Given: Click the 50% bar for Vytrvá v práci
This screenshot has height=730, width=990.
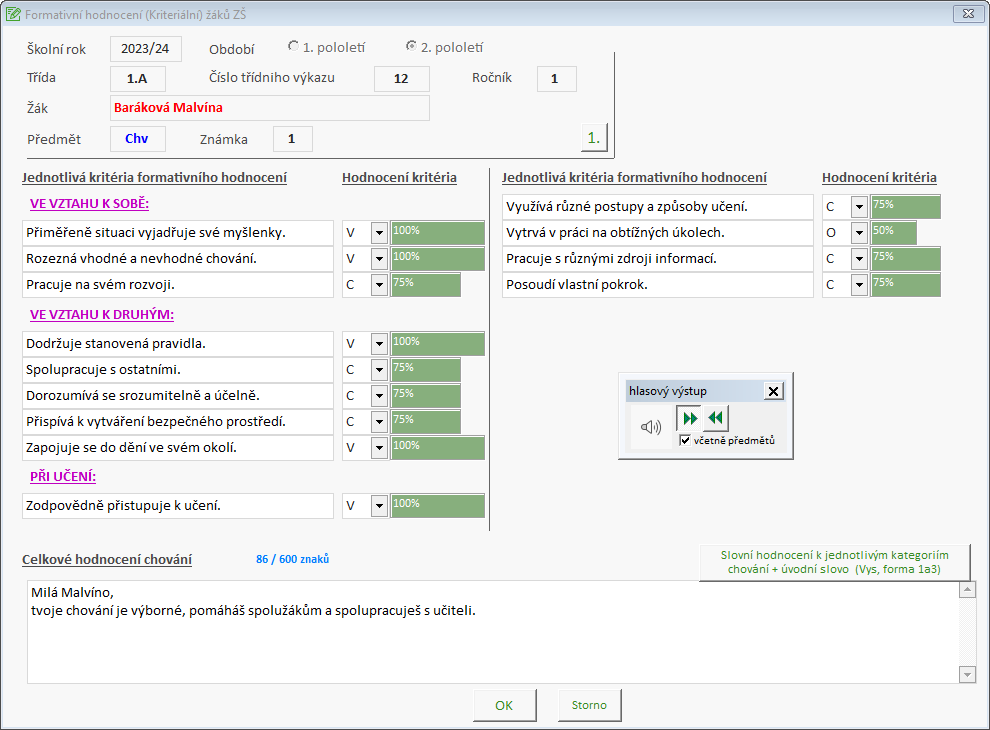Looking at the screenshot, I should pyautogui.click(x=893, y=233).
